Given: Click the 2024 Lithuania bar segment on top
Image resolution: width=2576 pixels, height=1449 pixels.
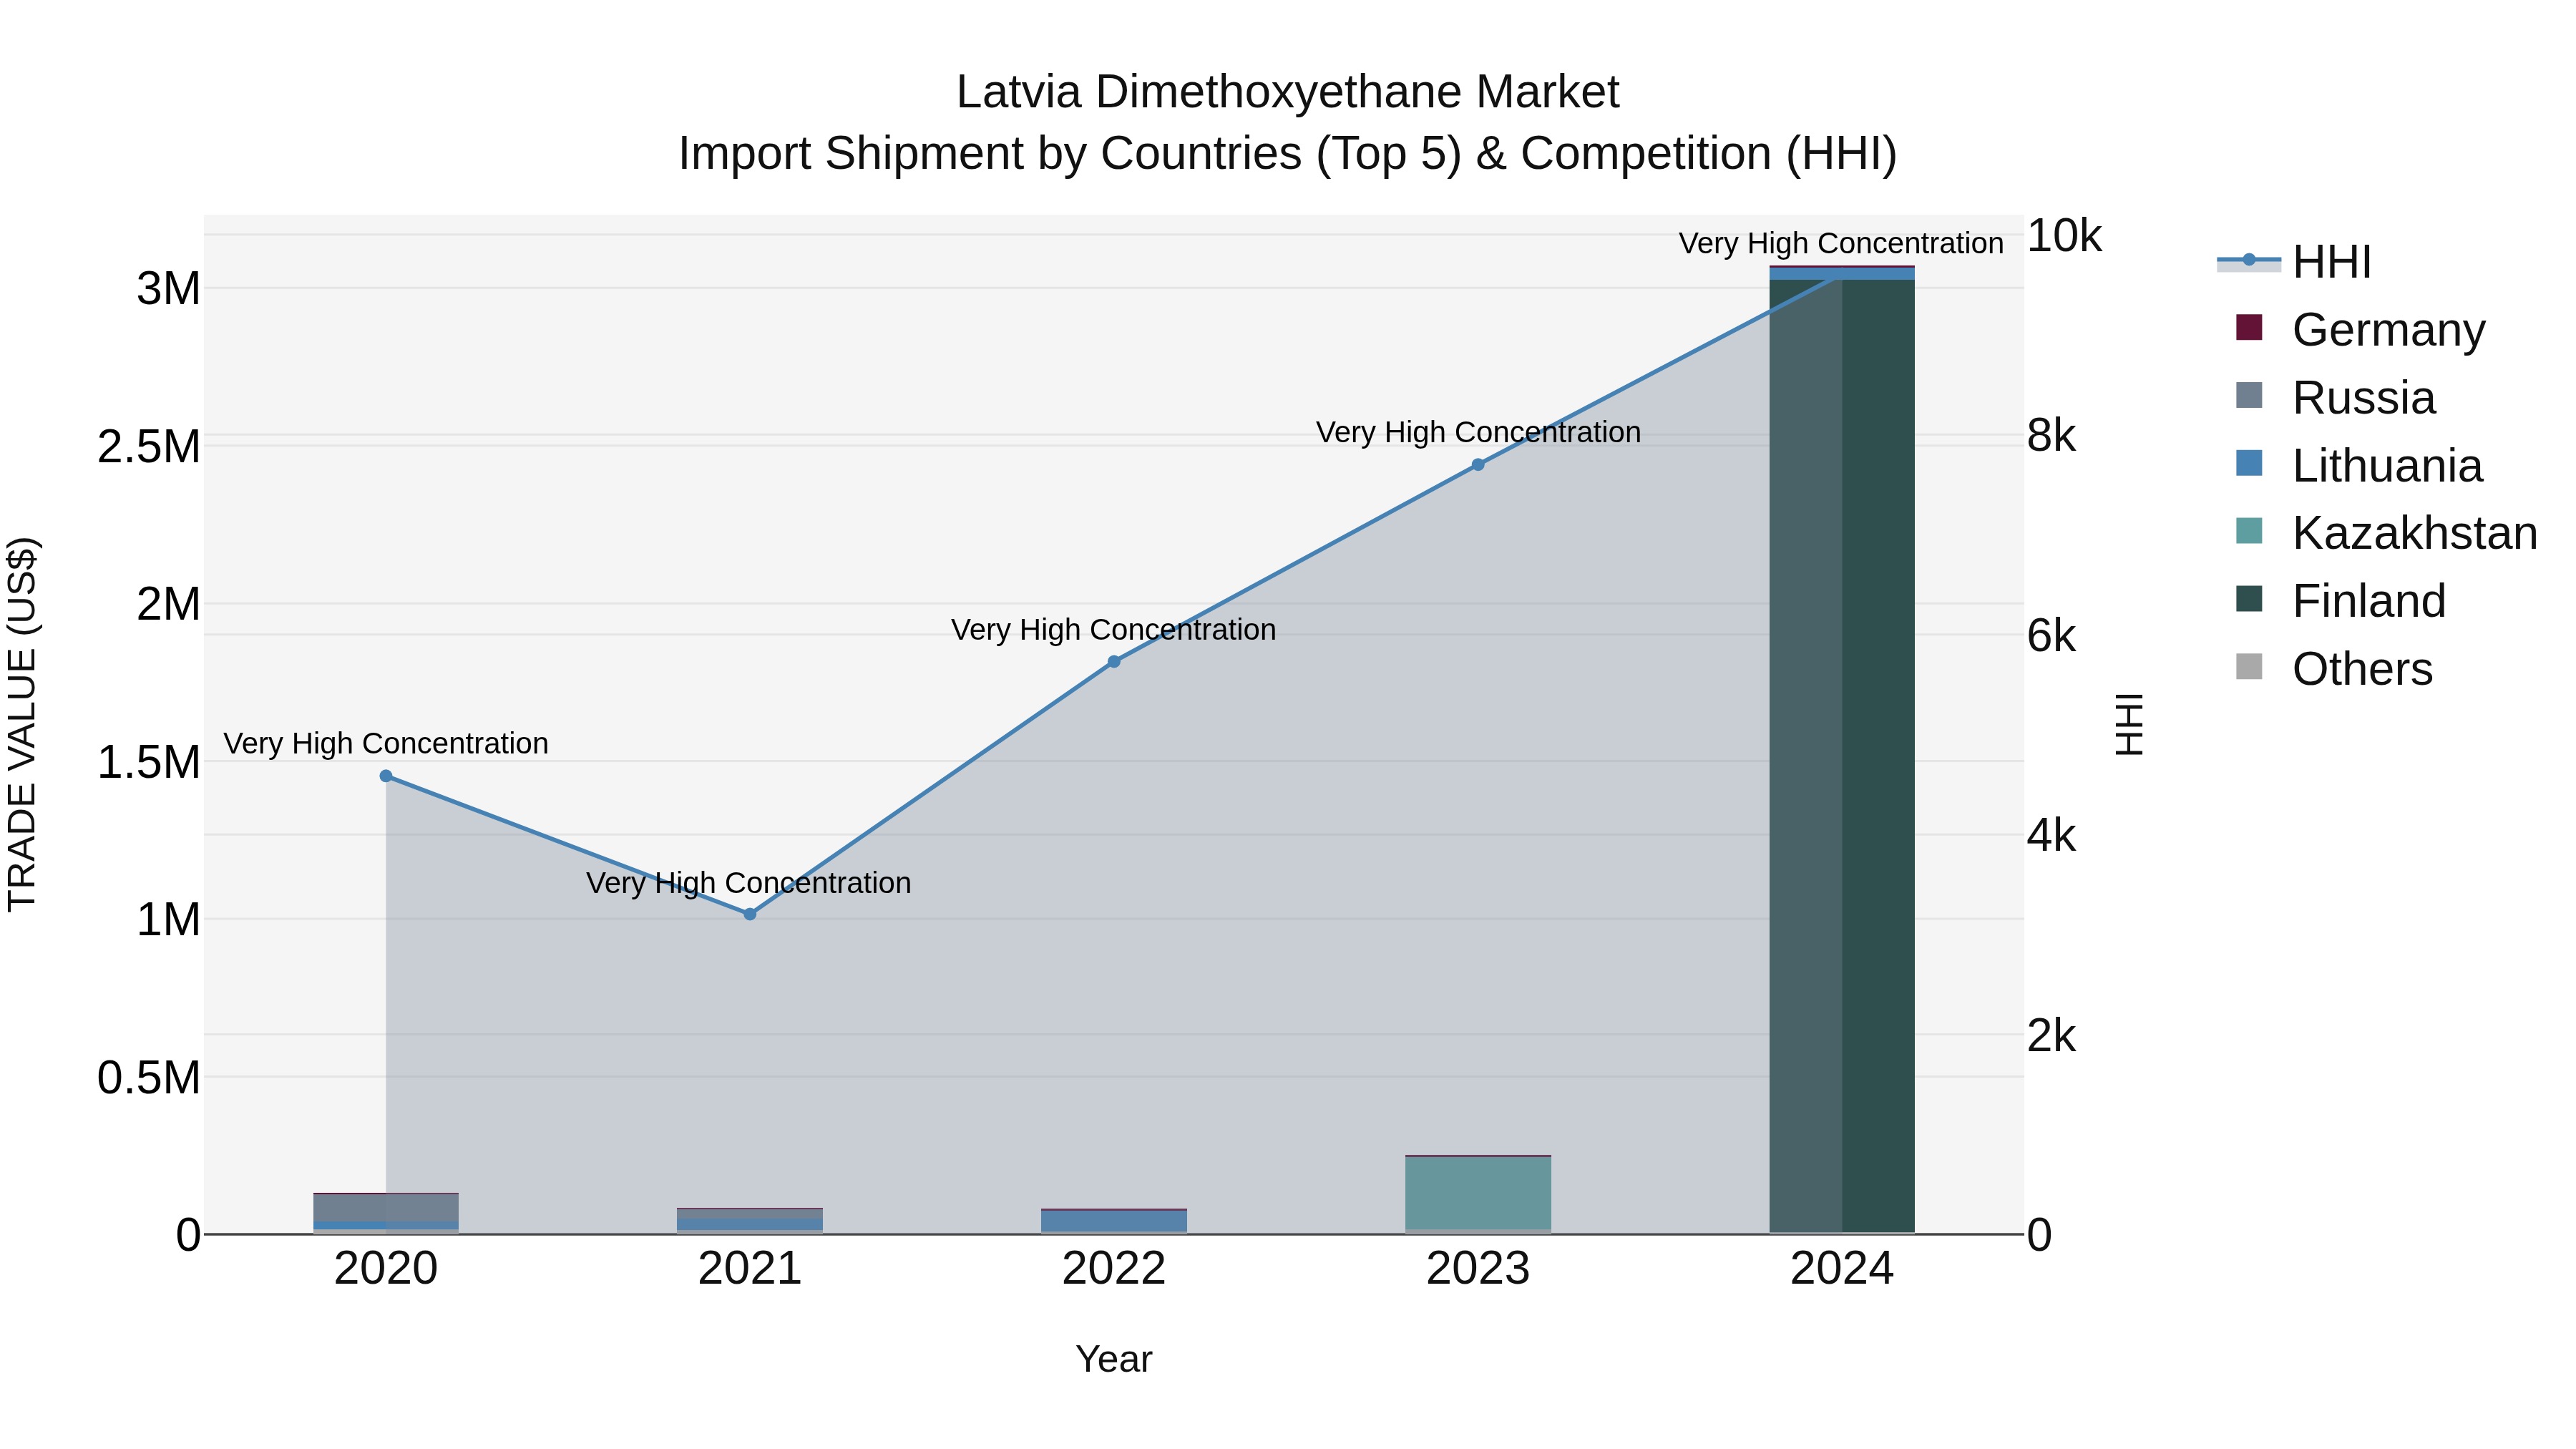Looking at the screenshot, I should [1842, 274].
